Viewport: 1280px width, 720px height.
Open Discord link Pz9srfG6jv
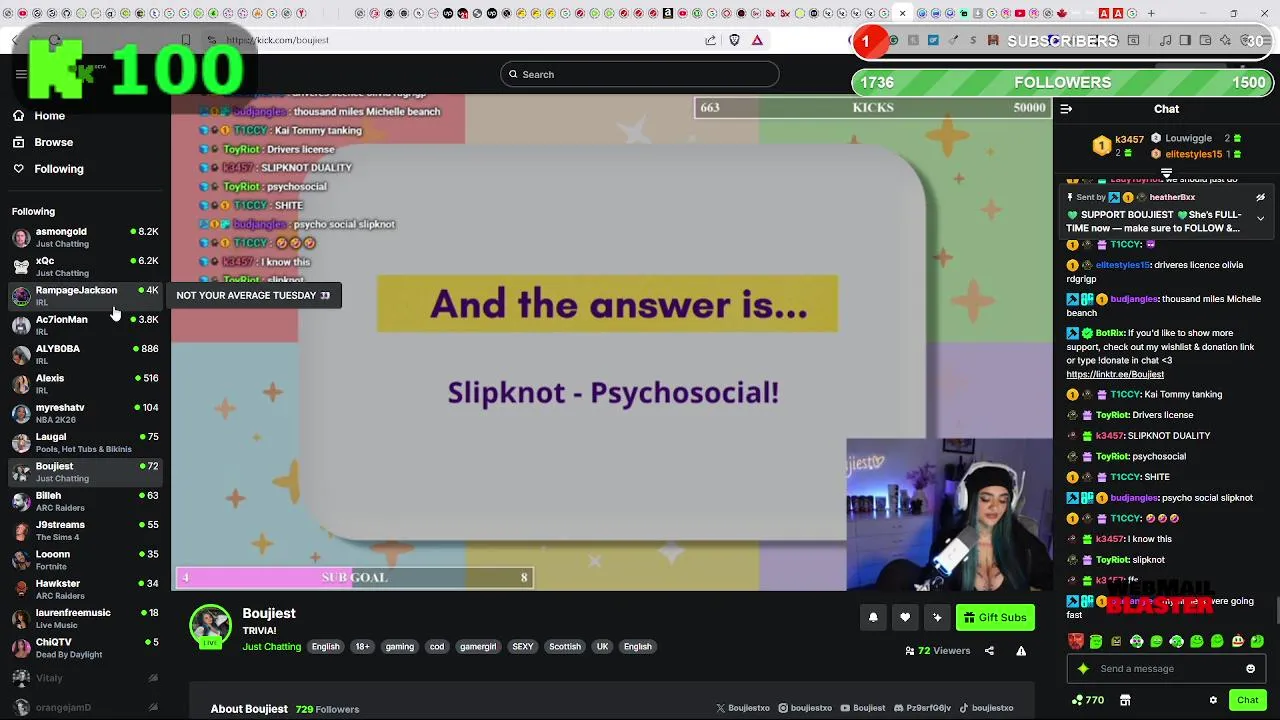pos(922,708)
